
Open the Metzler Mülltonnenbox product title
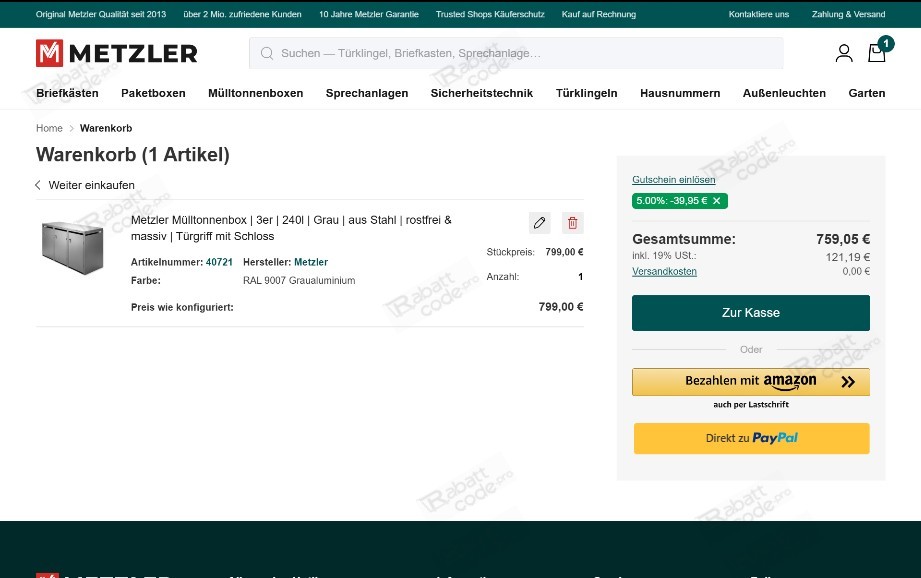[291, 228]
